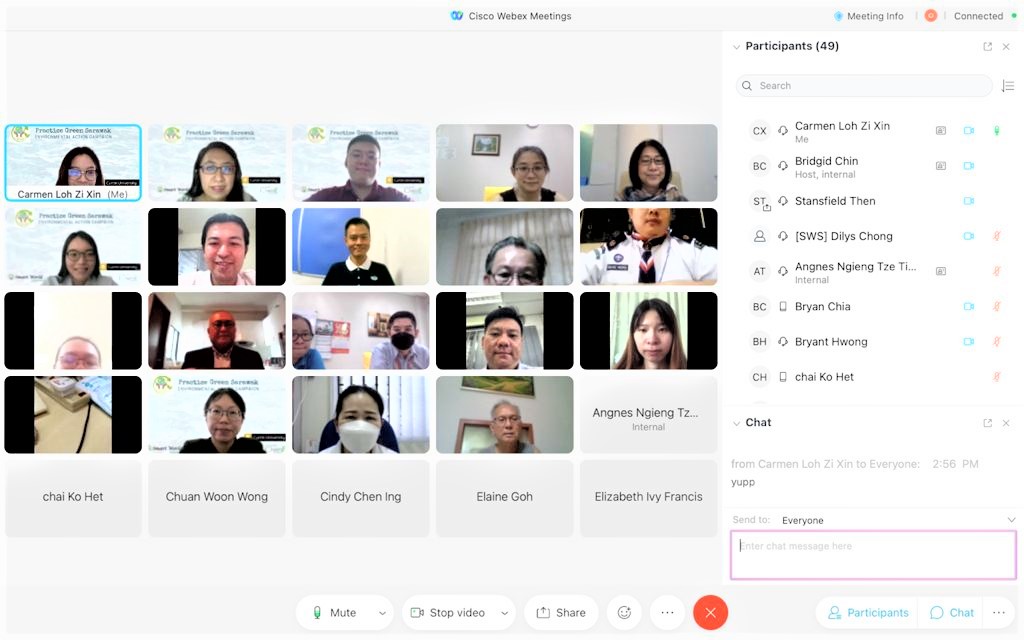Toggle the Chat panel button
Image resolution: width=1024 pixels, height=640 pixels.
(951, 613)
